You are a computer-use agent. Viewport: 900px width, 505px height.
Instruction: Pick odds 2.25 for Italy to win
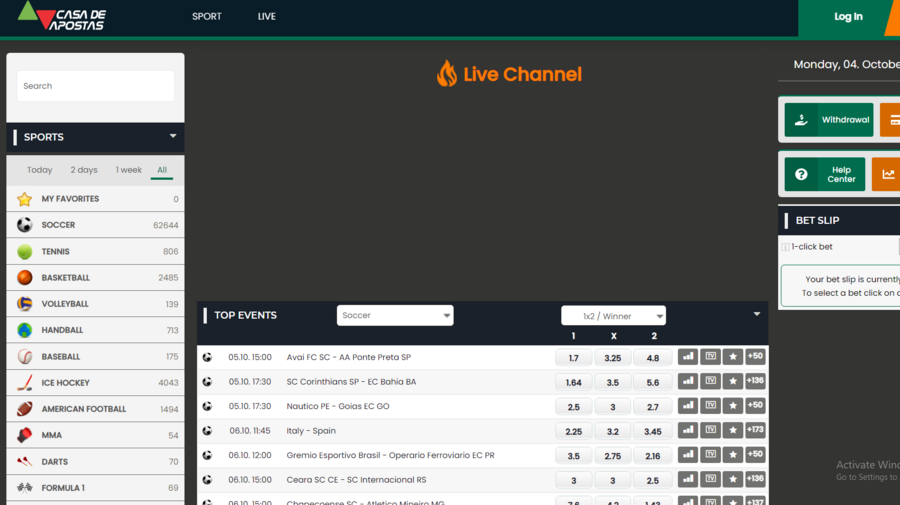573,431
